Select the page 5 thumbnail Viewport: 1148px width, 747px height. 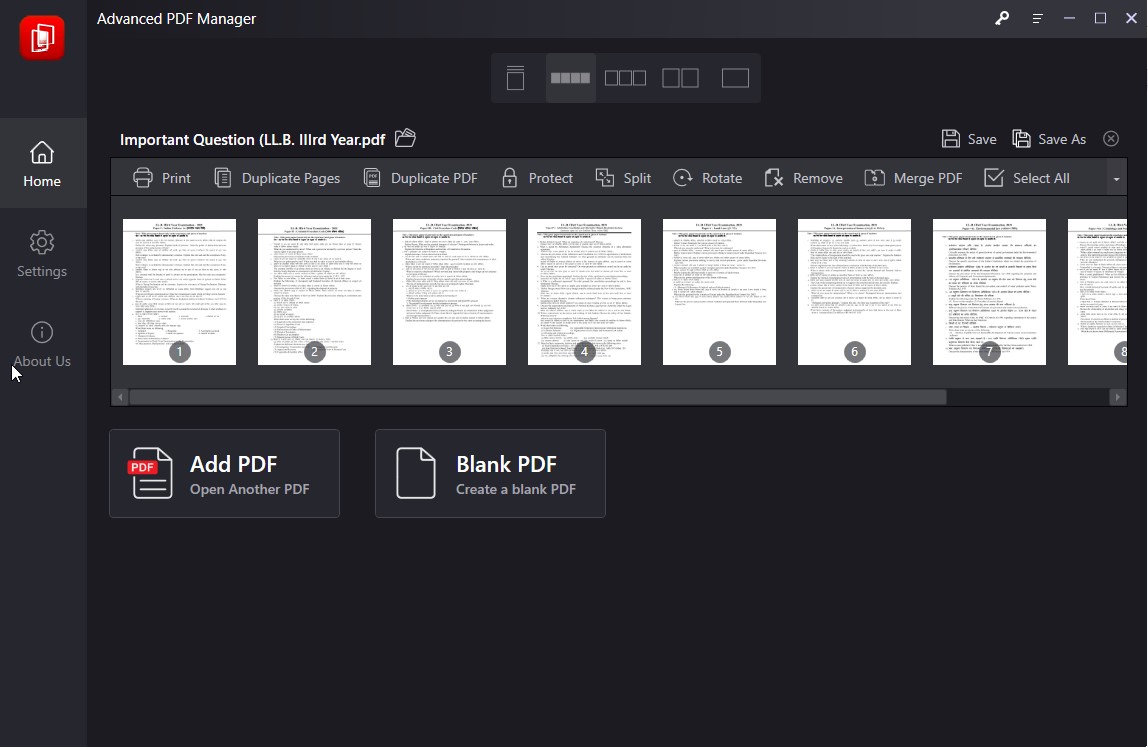[719, 291]
